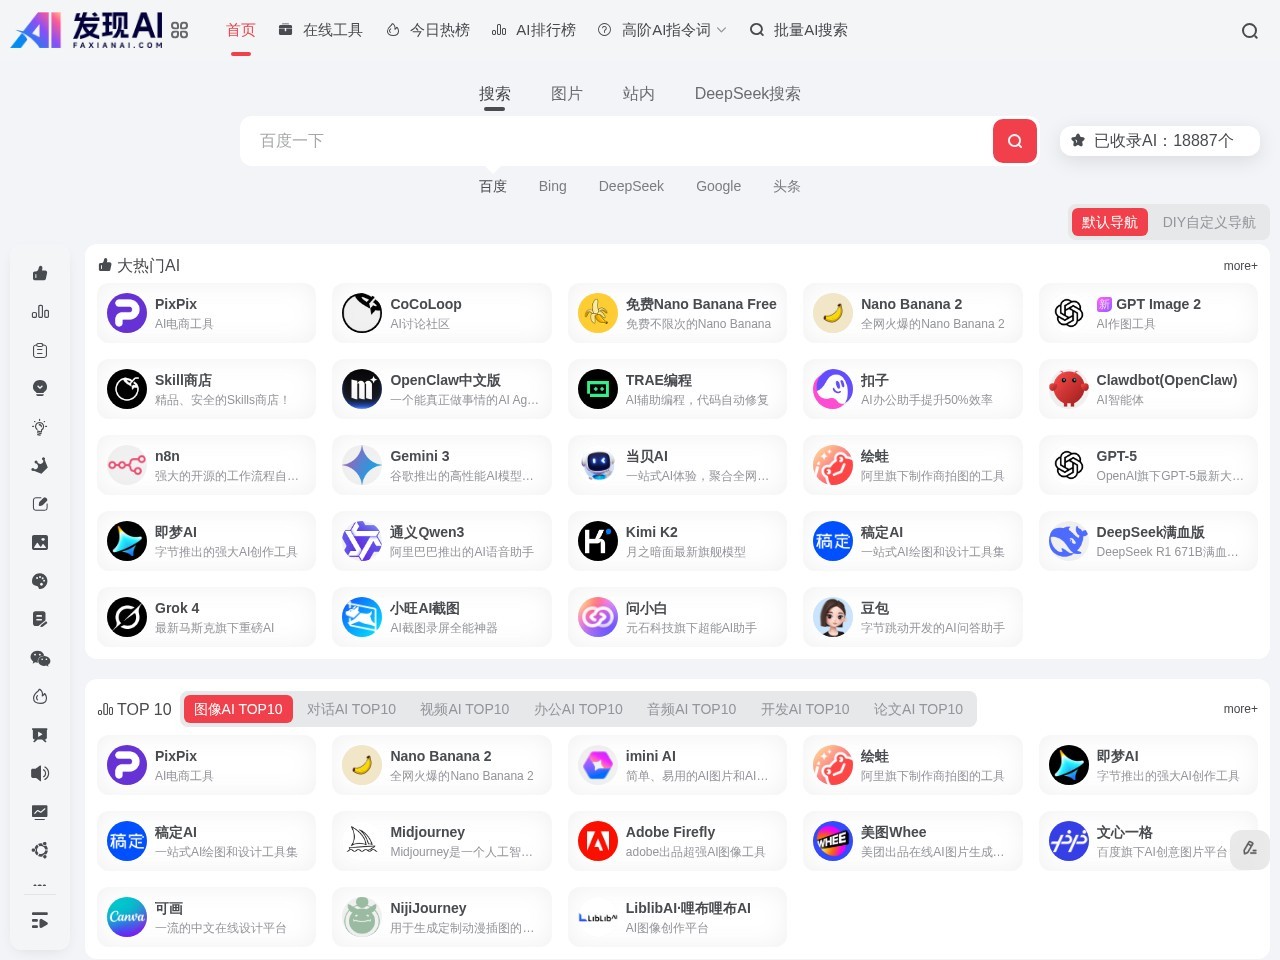This screenshot has width=1280, height=960.
Task: Switch to DIY自定义导航 mode
Action: (x=1209, y=222)
